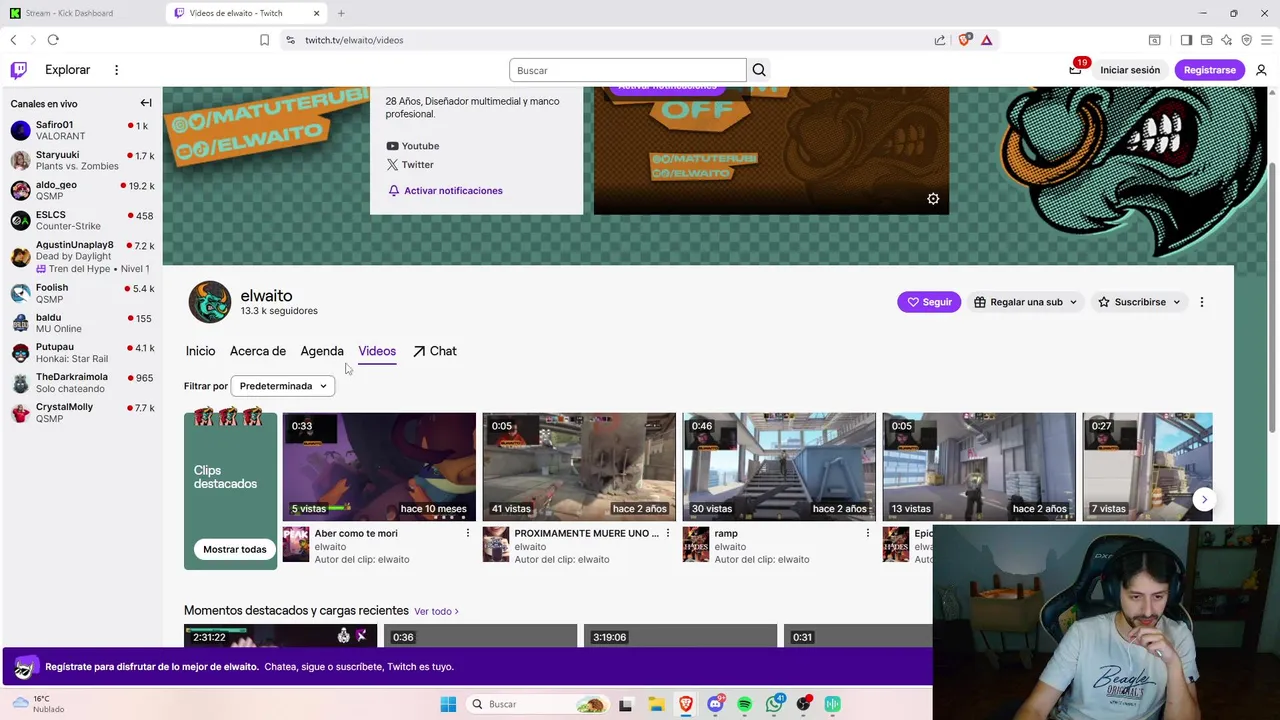Open the Twitch home logo

(x=18, y=70)
